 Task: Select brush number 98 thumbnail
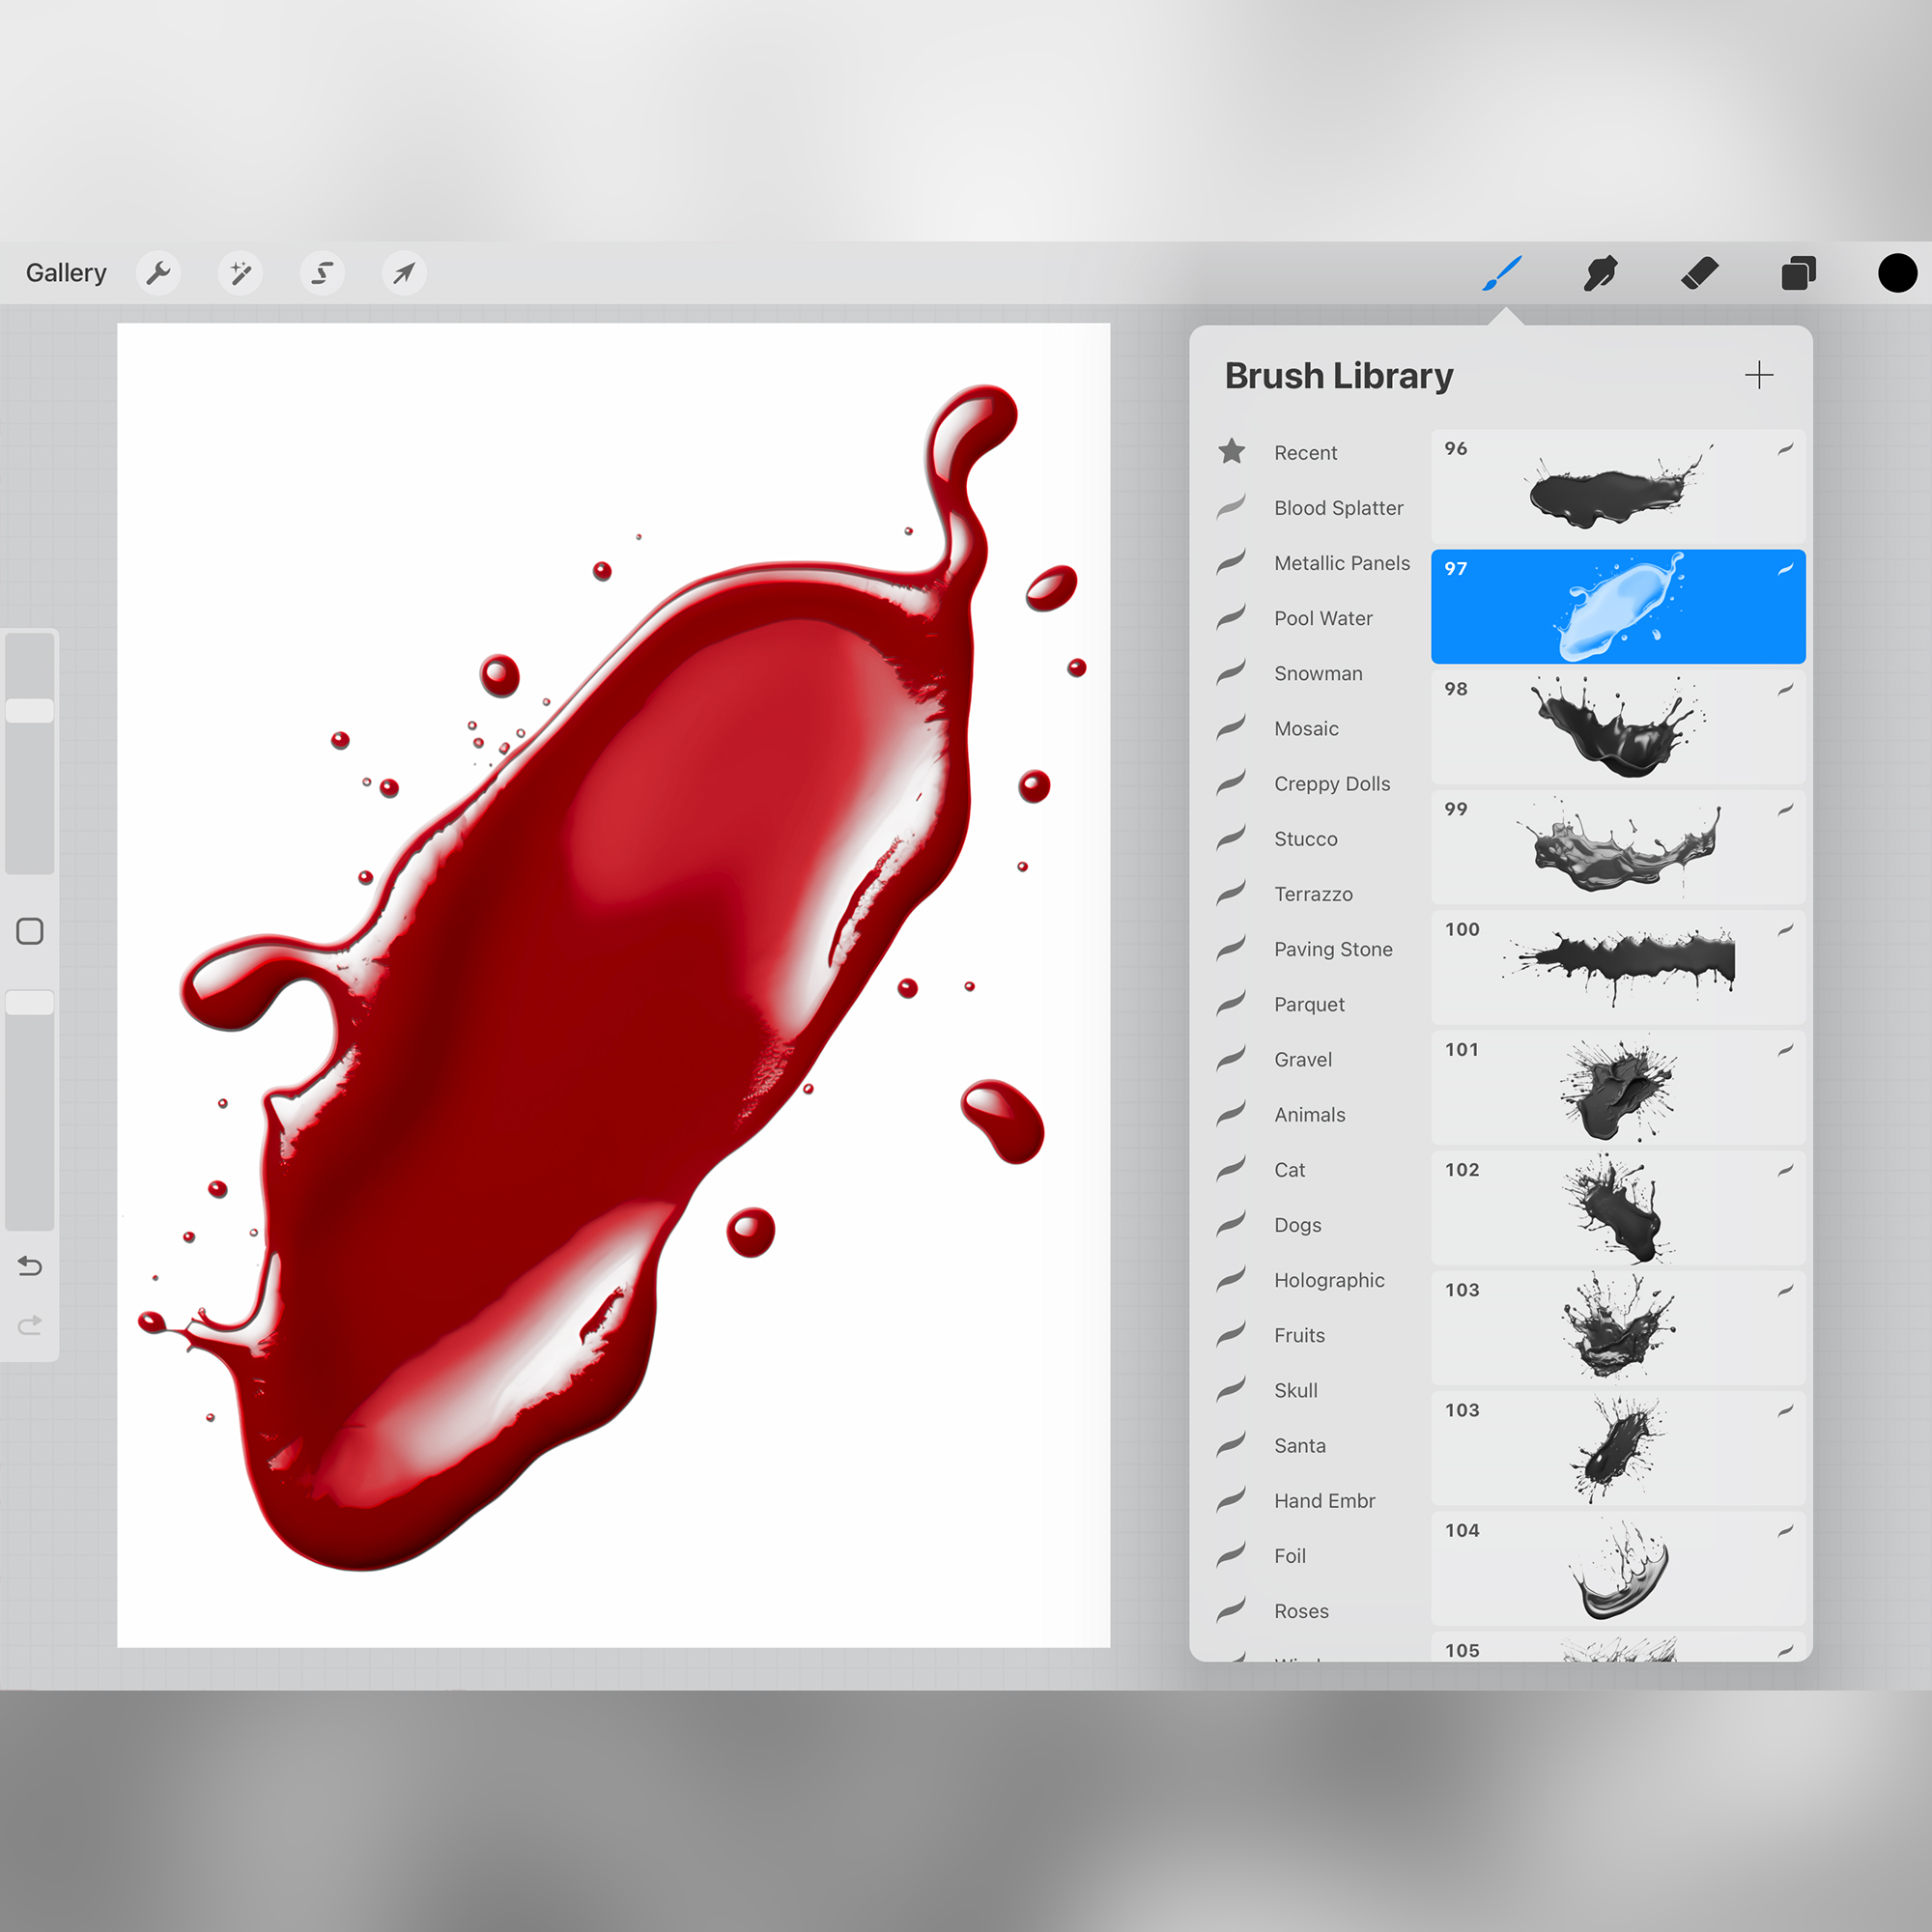pyautogui.click(x=1617, y=727)
